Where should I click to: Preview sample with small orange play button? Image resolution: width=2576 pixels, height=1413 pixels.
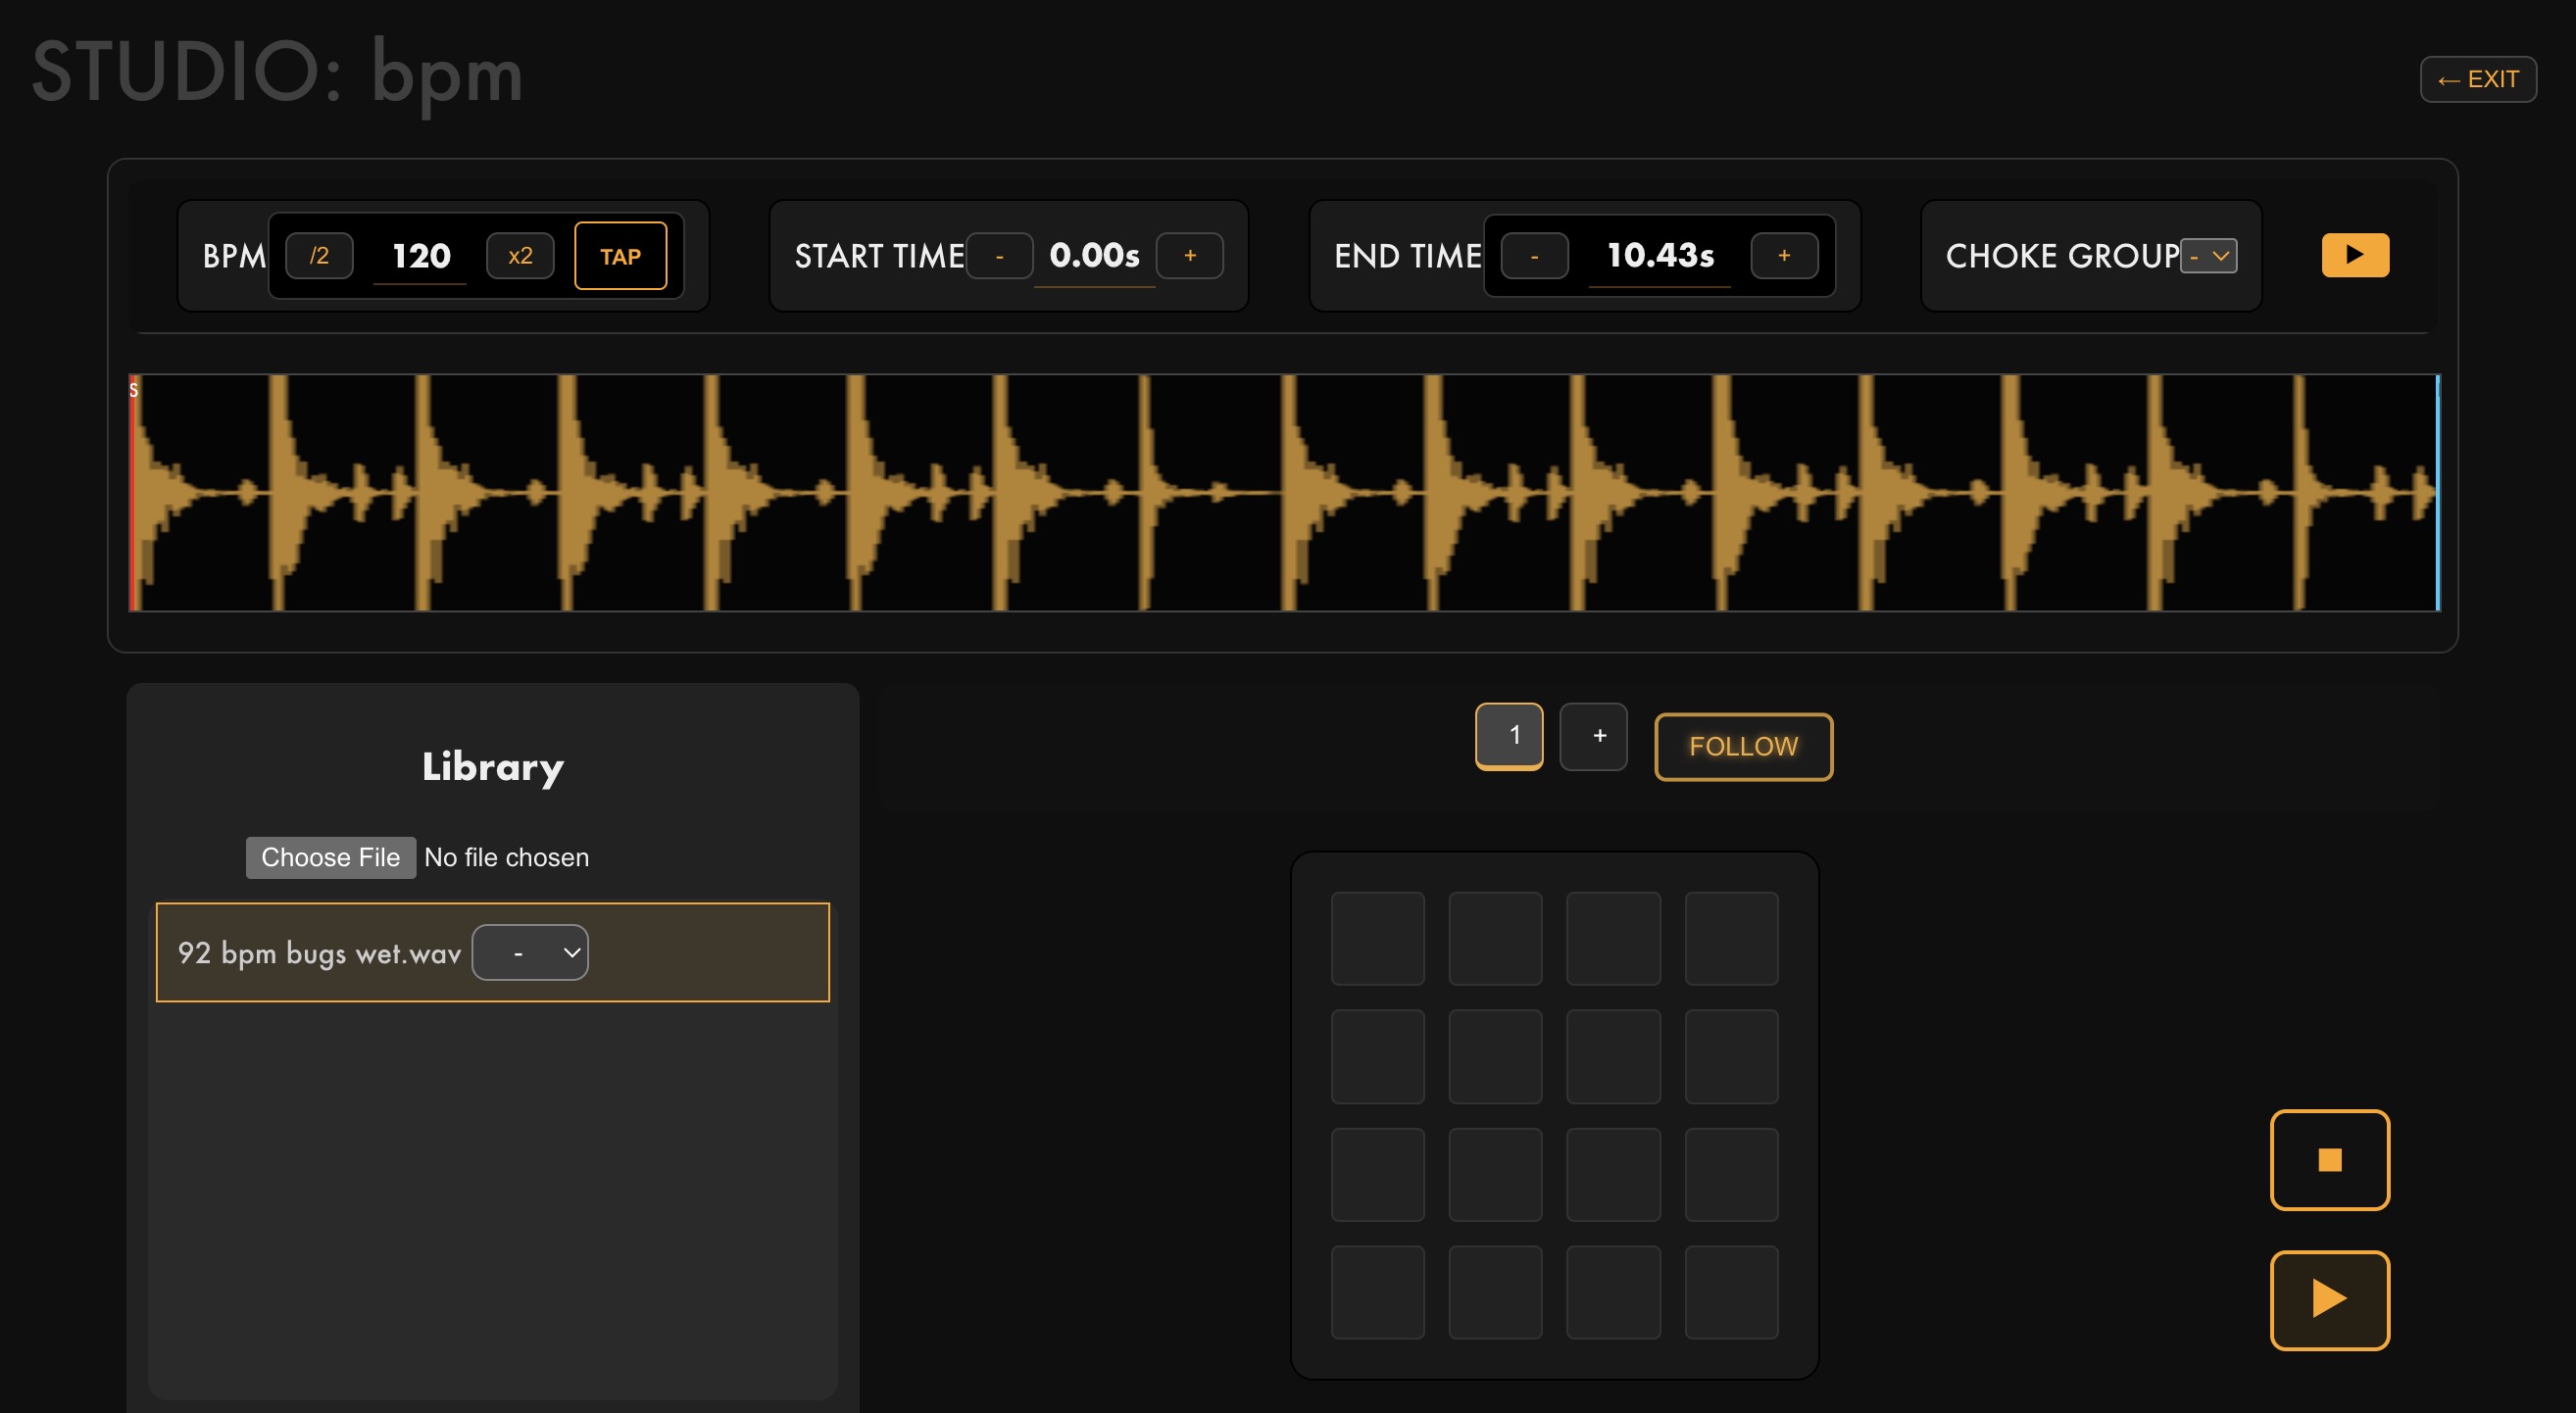[x=2354, y=255]
